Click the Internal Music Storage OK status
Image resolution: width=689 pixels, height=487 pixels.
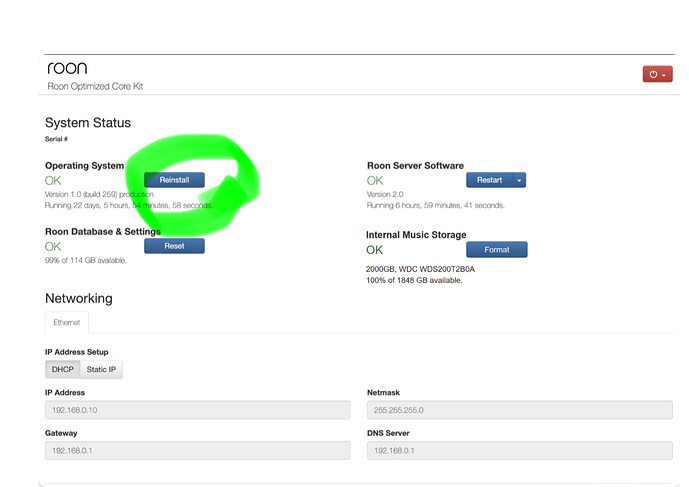pos(374,250)
